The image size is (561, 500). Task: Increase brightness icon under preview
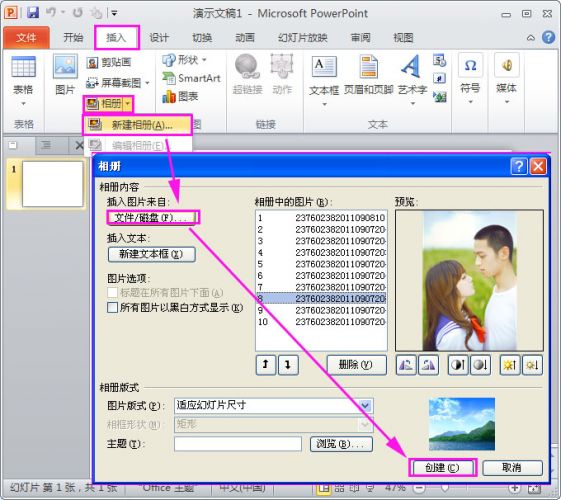[509, 365]
